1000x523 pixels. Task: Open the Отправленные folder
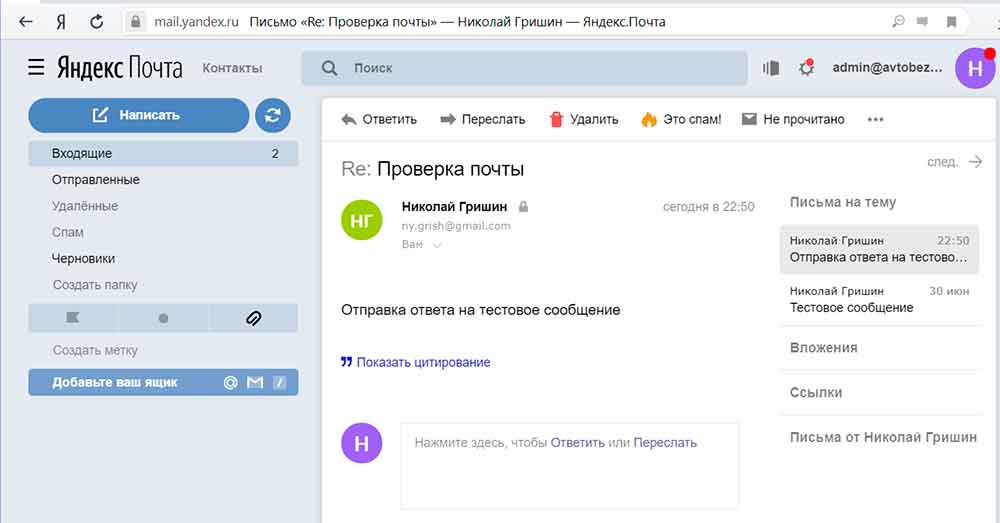click(x=96, y=180)
